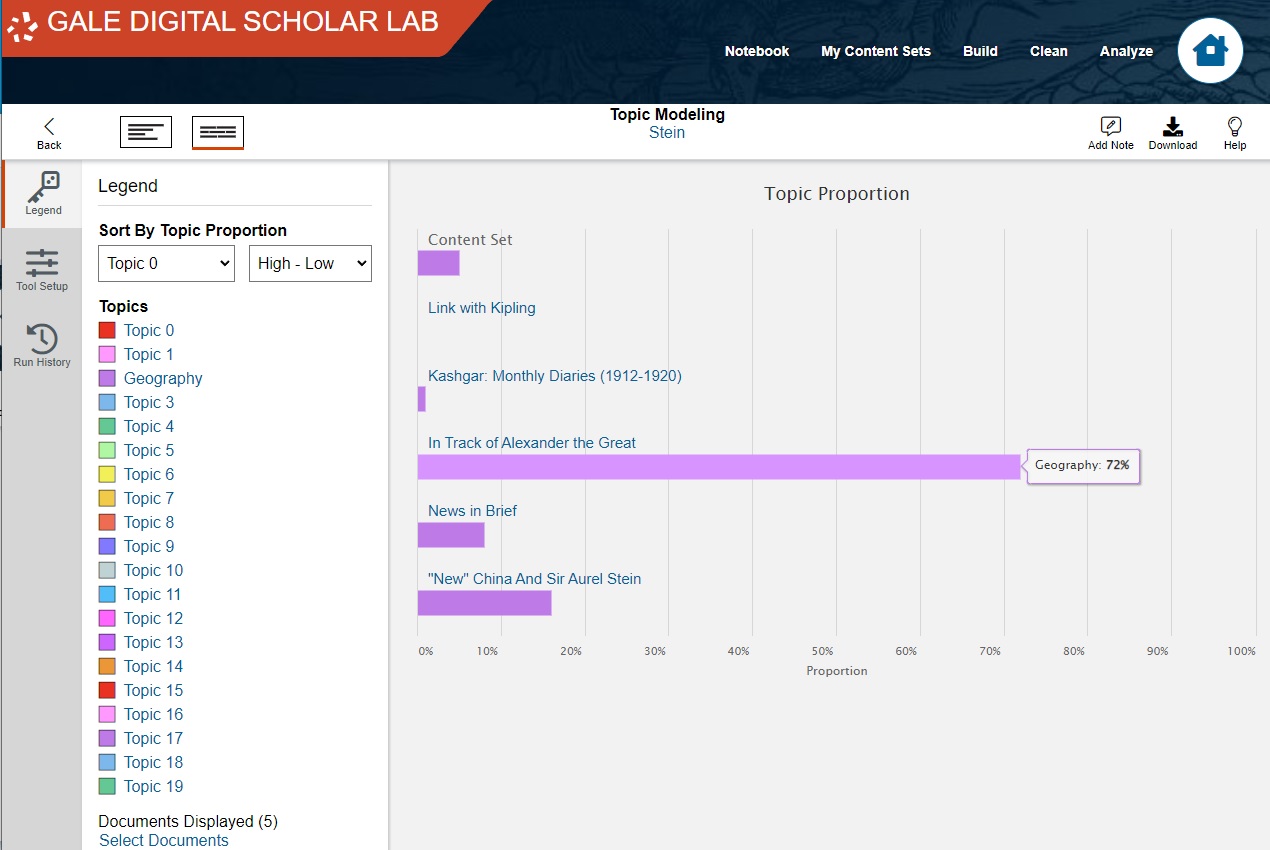Screen dimensions: 1270x850
Task: Select Topic 16 in legend
Action: point(153,714)
